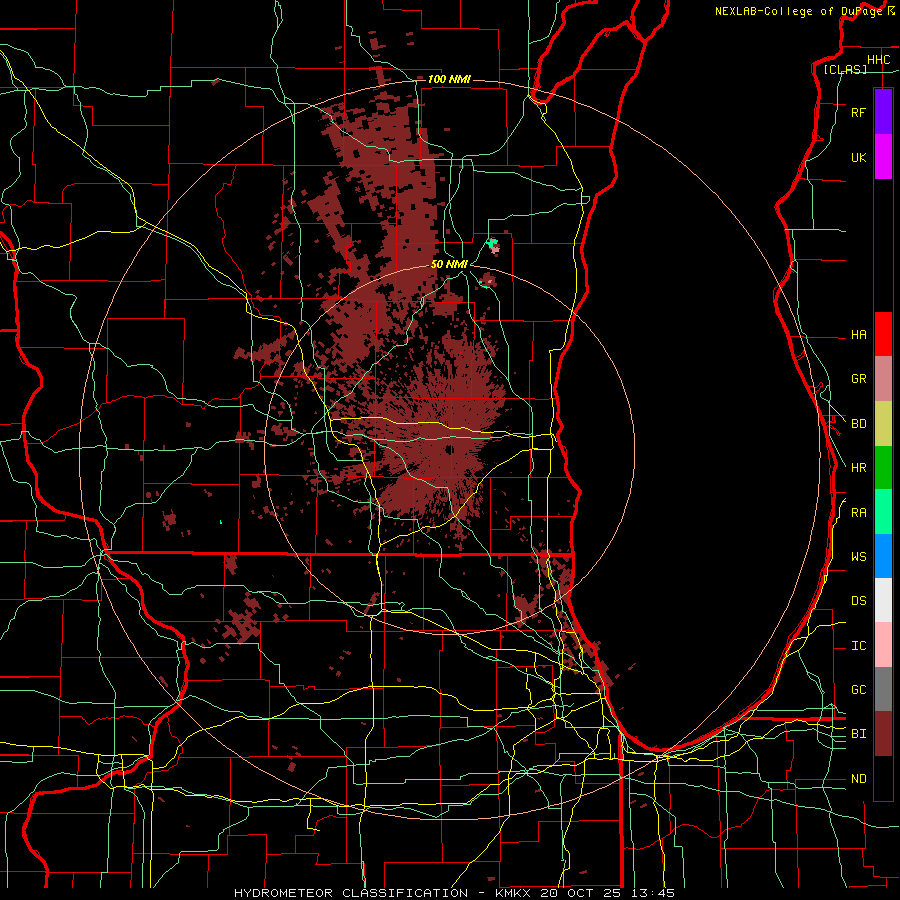The height and width of the screenshot is (900, 900).
Task: Click the 'GR' legend label
Action: pos(858,379)
